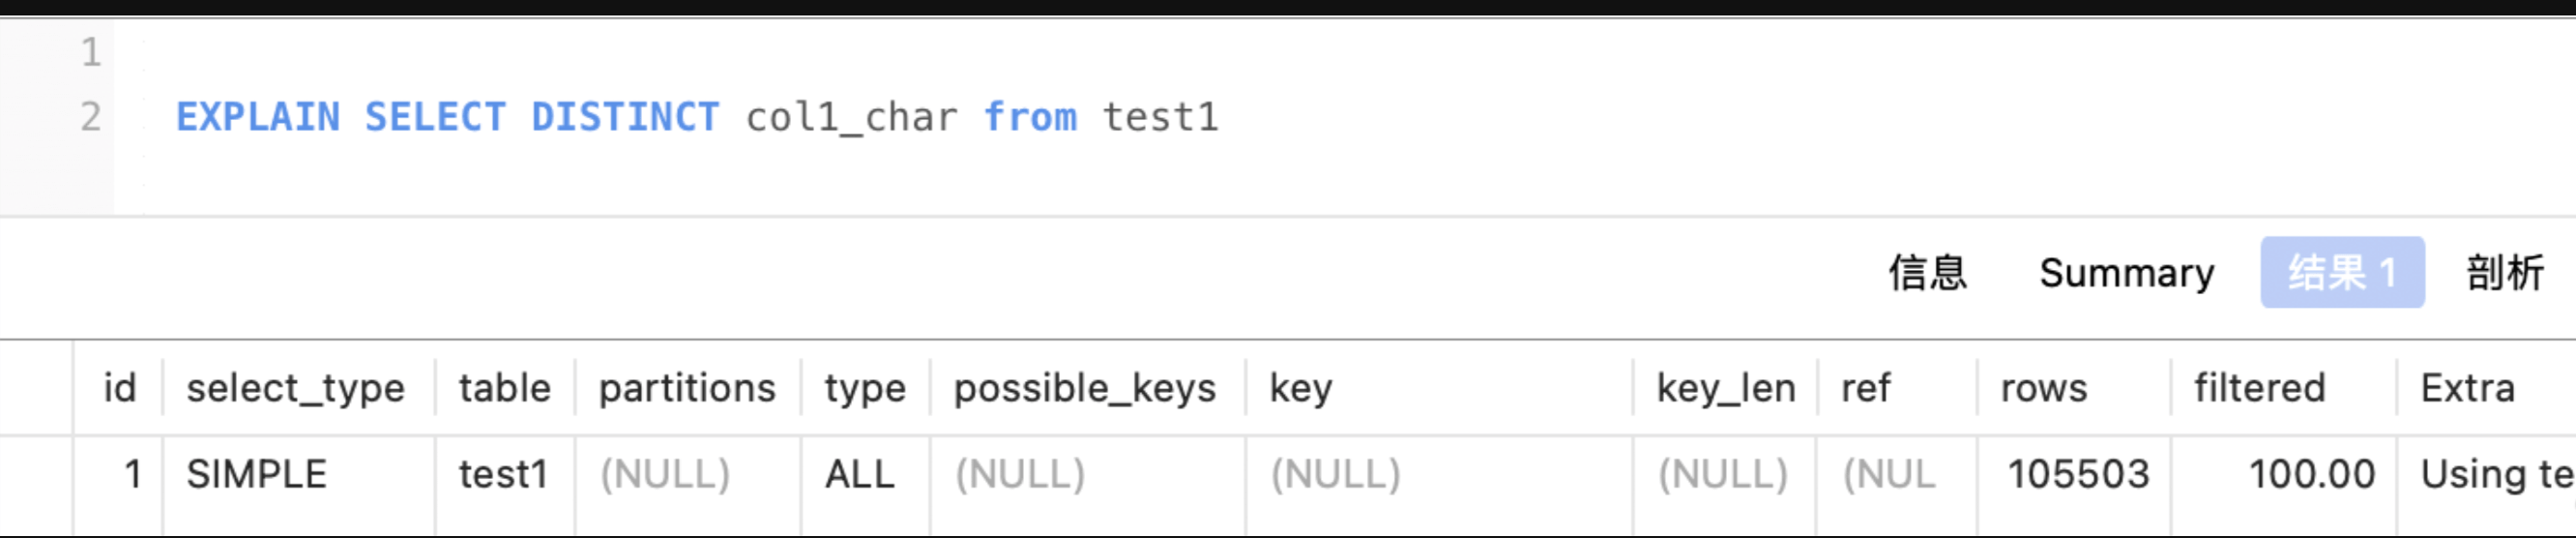Image resolution: width=2576 pixels, height=538 pixels.
Task: Click the possible_keys column header
Action: [1084, 388]
